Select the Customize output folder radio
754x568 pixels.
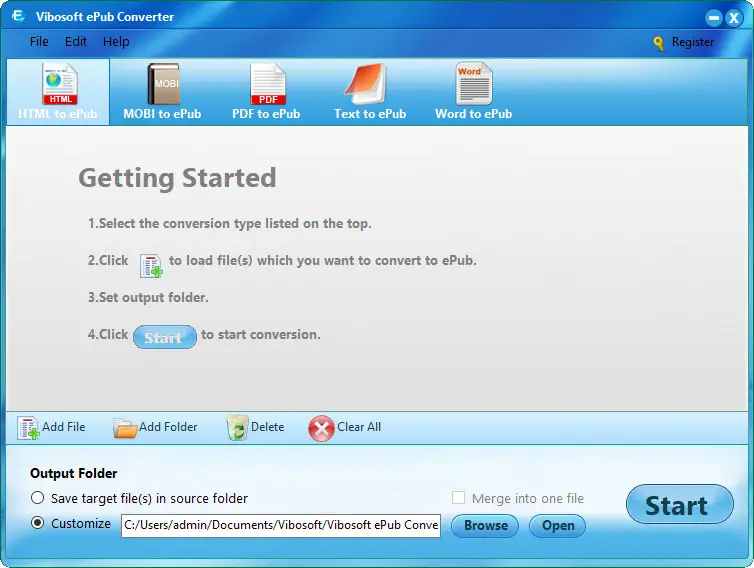coord(38,523)
